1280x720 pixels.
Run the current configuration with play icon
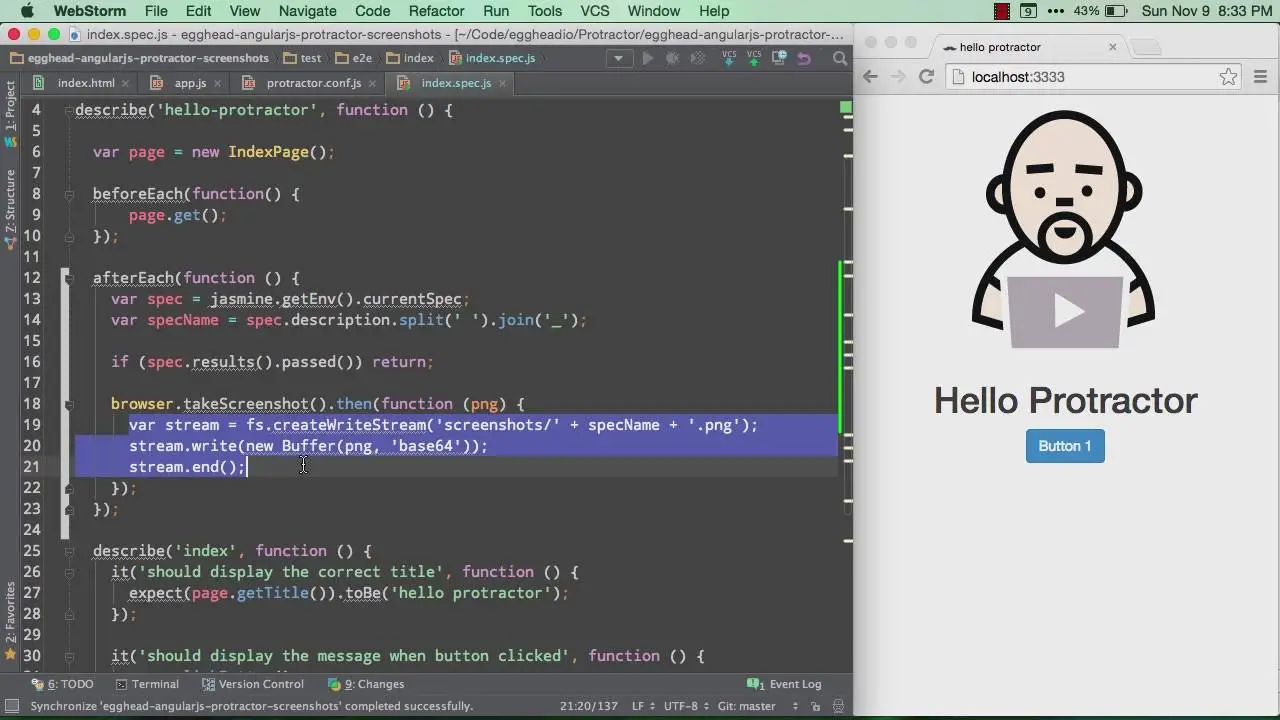pos(647,58)
